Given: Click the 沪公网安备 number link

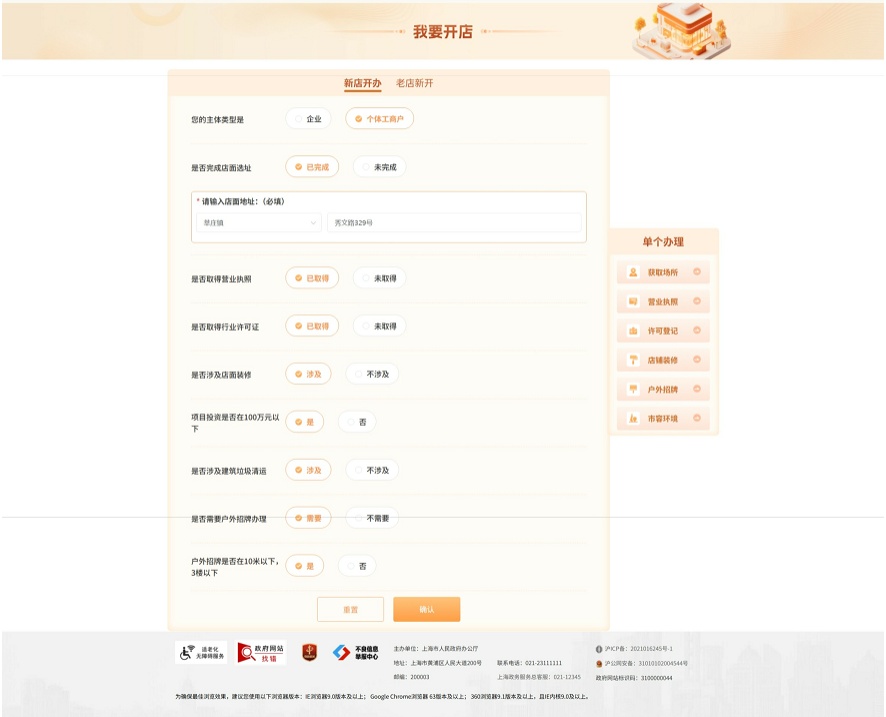Looking at the screenshot, I should click(x=646, y=663).
